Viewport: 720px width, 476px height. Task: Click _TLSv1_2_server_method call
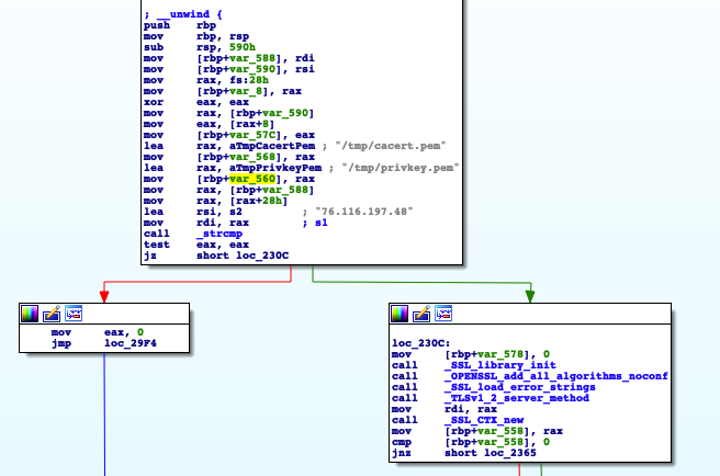515,397
